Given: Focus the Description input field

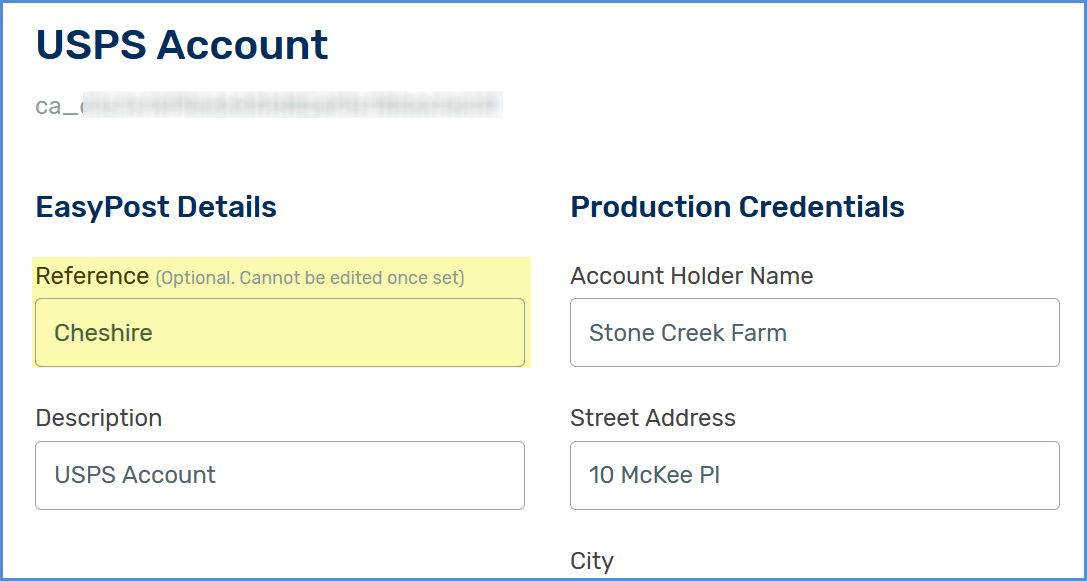Looking at the screenshot, I should [x=279, y=476].
